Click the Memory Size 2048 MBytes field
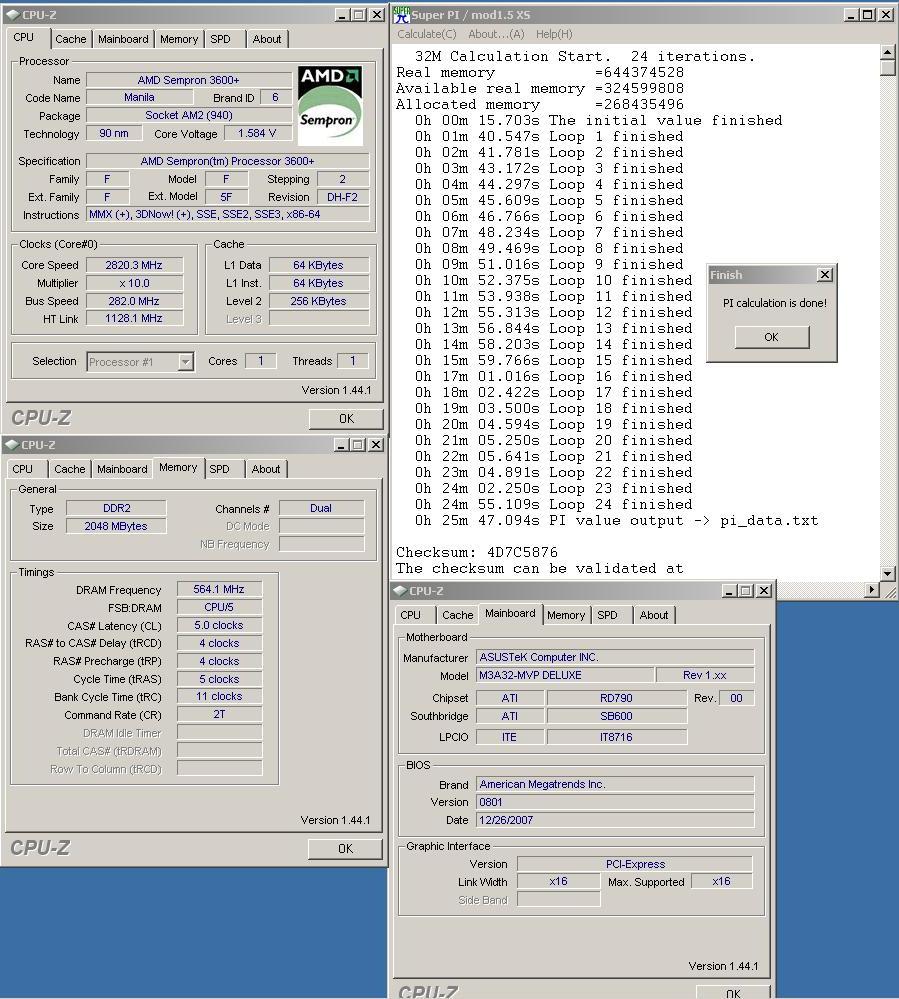Viewport: 899px width, 999px height. click(116, 526)
